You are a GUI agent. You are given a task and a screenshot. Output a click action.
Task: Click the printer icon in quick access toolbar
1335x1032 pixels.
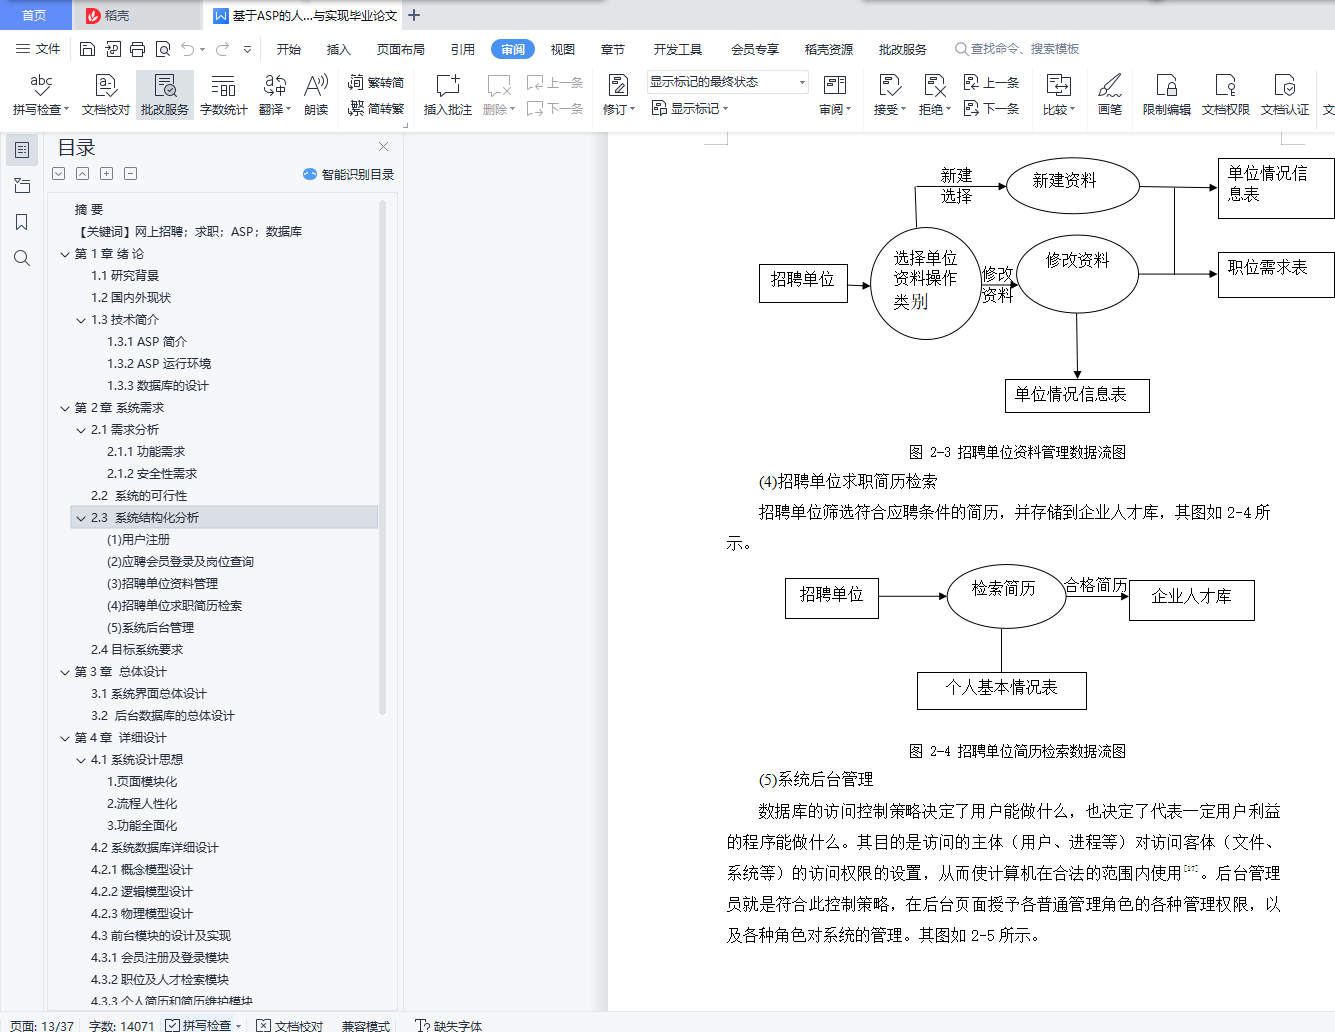138,49
